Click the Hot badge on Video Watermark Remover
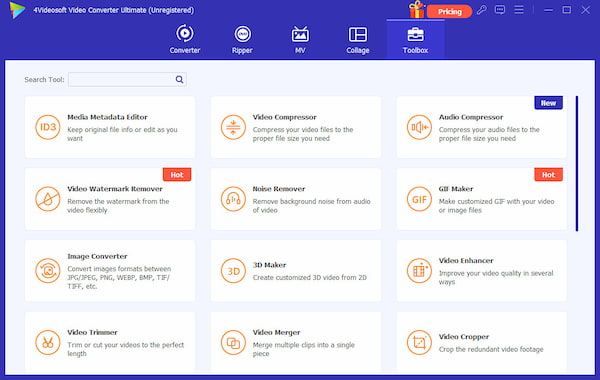The image size is (600, 380). point(177,175)
